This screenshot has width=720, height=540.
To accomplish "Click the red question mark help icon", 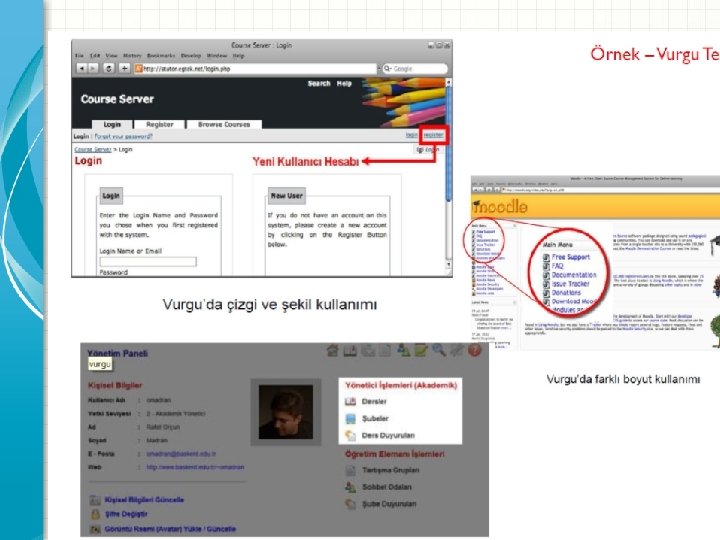I will 475,350.
